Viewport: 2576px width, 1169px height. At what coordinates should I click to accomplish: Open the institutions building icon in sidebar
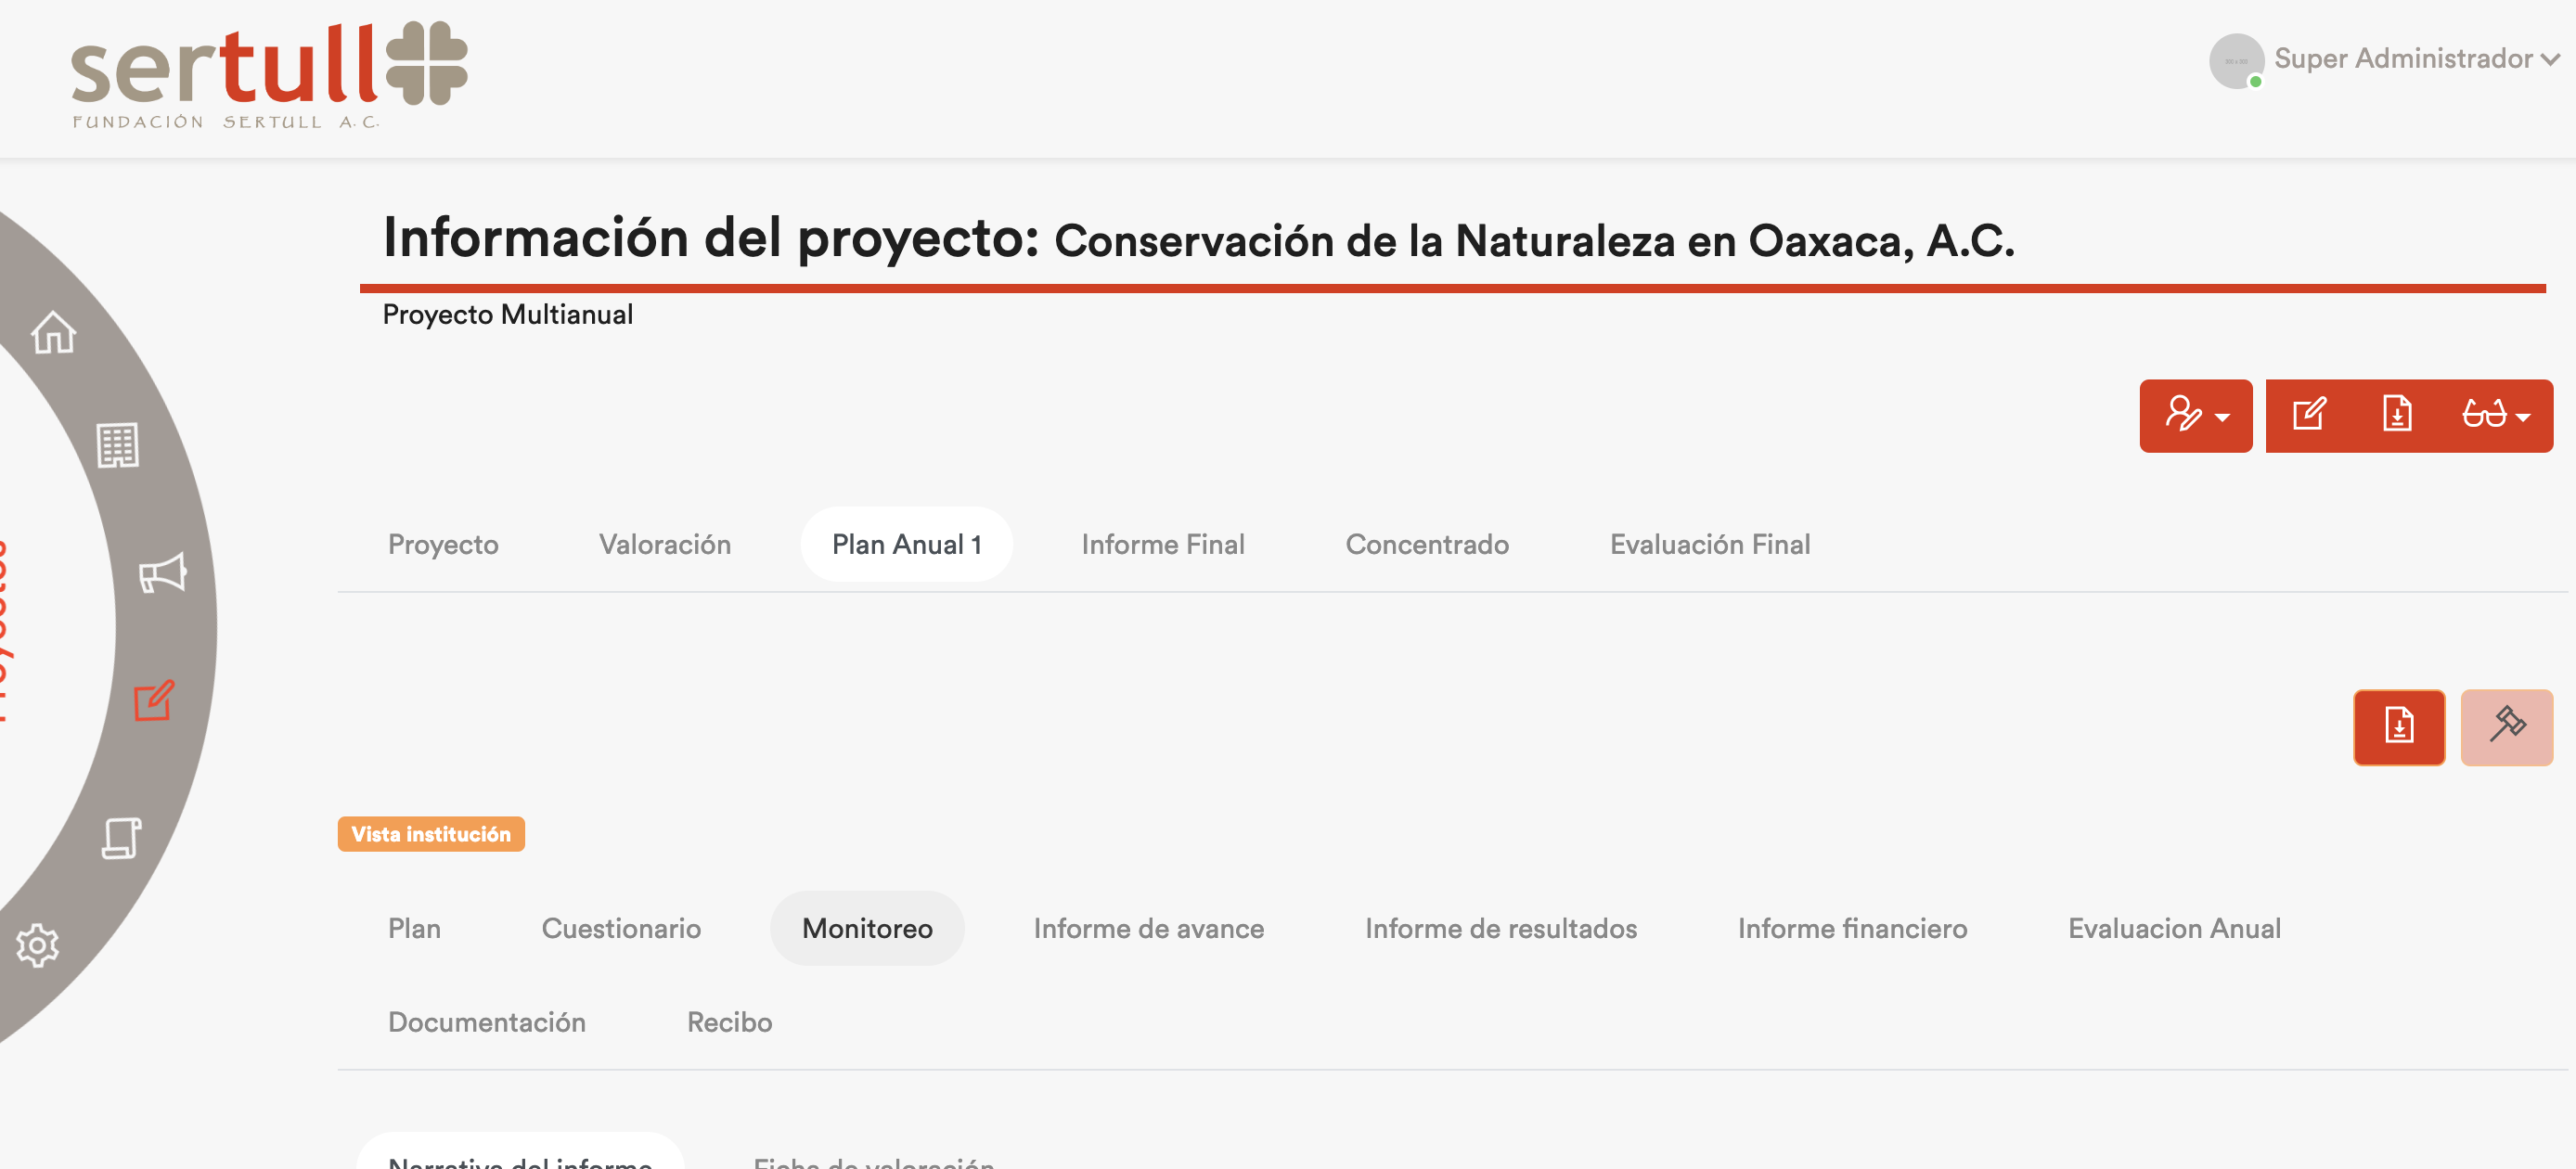(118, 445)
